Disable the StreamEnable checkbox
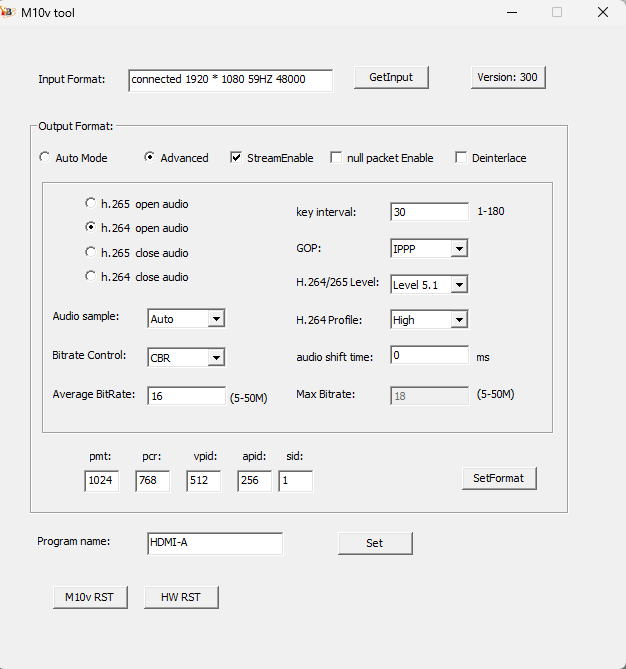 (x=236, y=158)
